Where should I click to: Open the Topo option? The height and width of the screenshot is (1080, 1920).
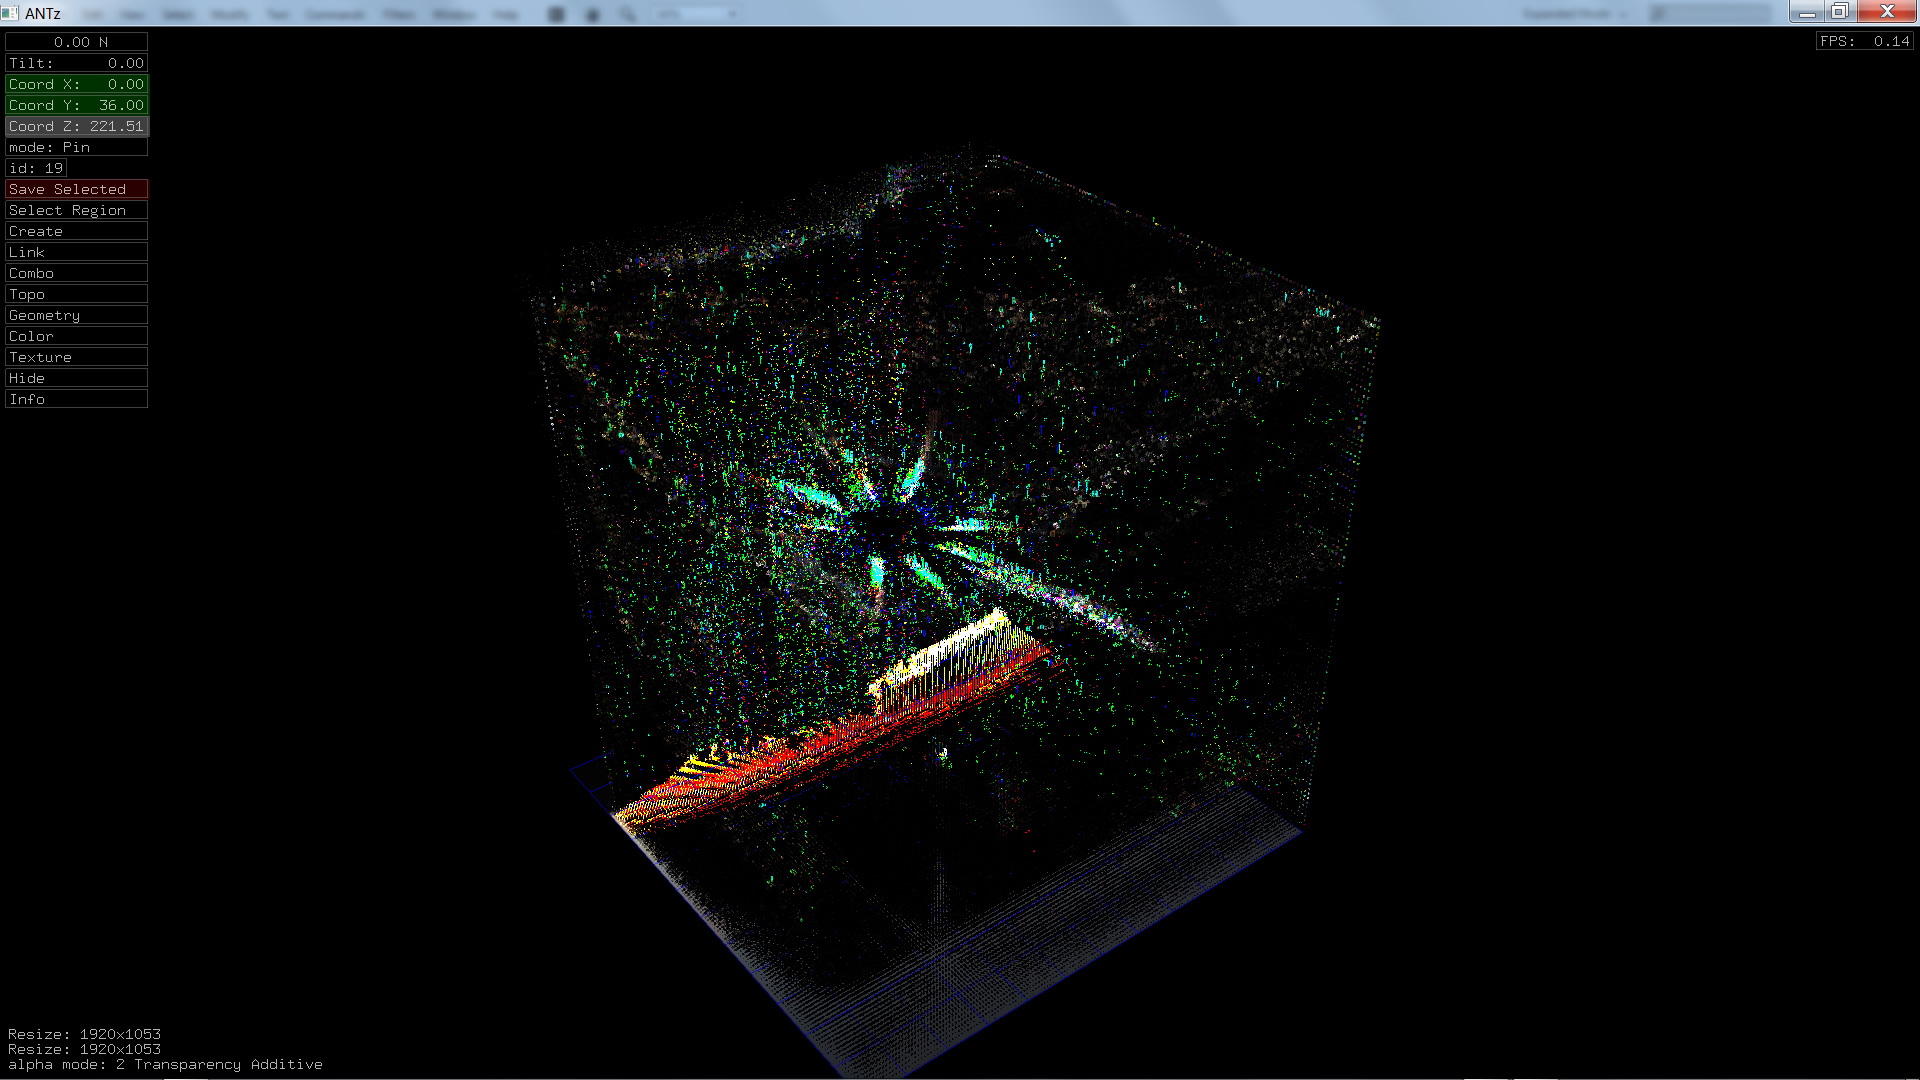(x=76, y=294)
